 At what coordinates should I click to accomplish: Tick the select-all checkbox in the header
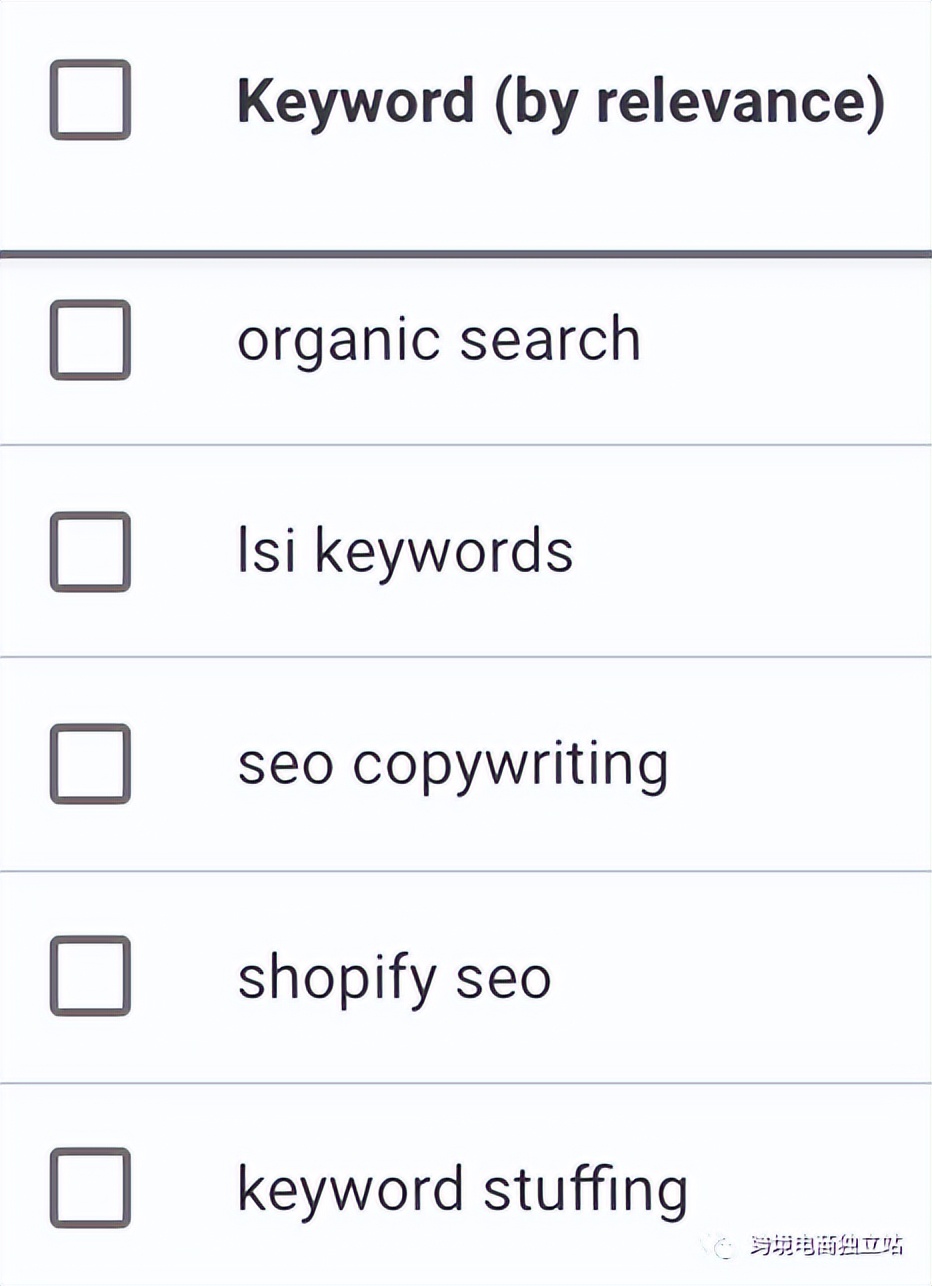click(90, 100)
